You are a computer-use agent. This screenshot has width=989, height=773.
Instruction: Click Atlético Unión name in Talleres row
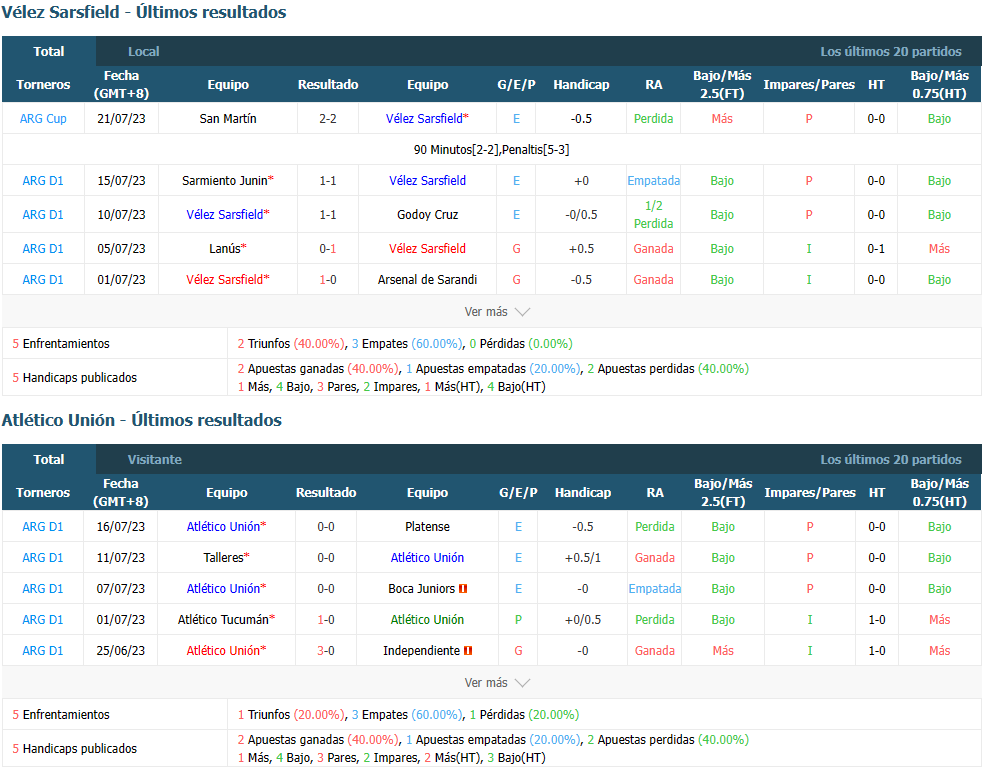pyautogui.click(x=427, y=558)
